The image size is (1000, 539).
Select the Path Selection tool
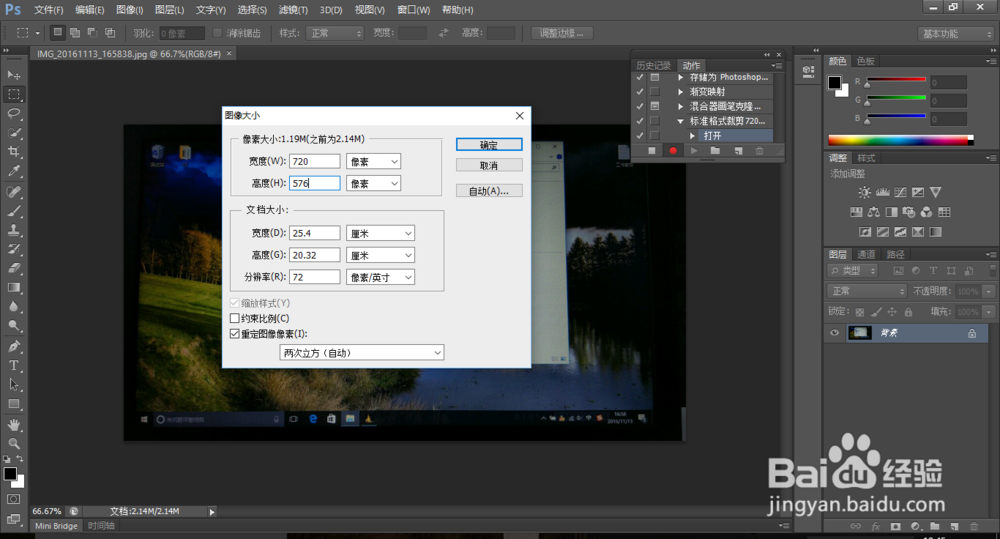click(x=13, y=385)
